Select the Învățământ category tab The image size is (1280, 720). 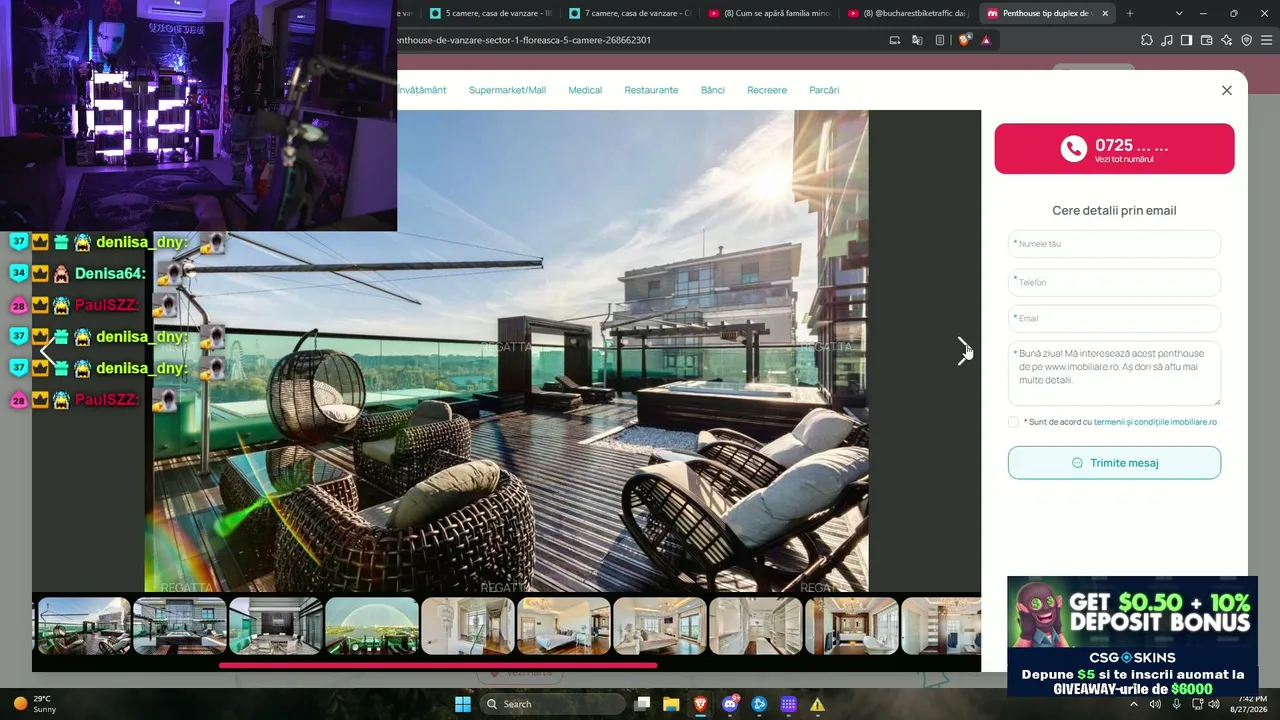pyautogui.click(x=422, y=90)
